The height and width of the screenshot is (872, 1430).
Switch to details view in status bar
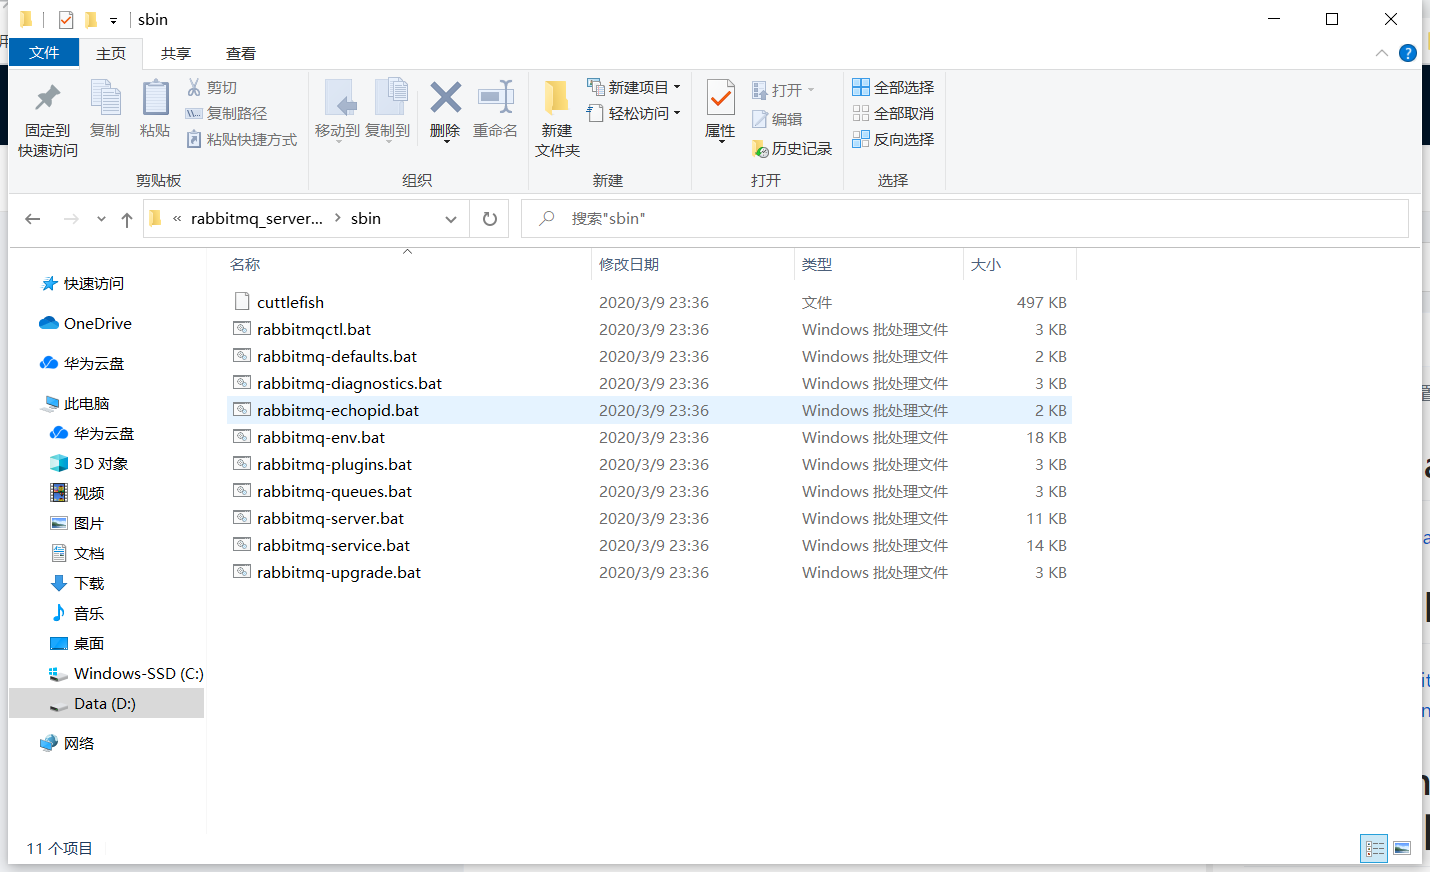[x=1375, y=848]
